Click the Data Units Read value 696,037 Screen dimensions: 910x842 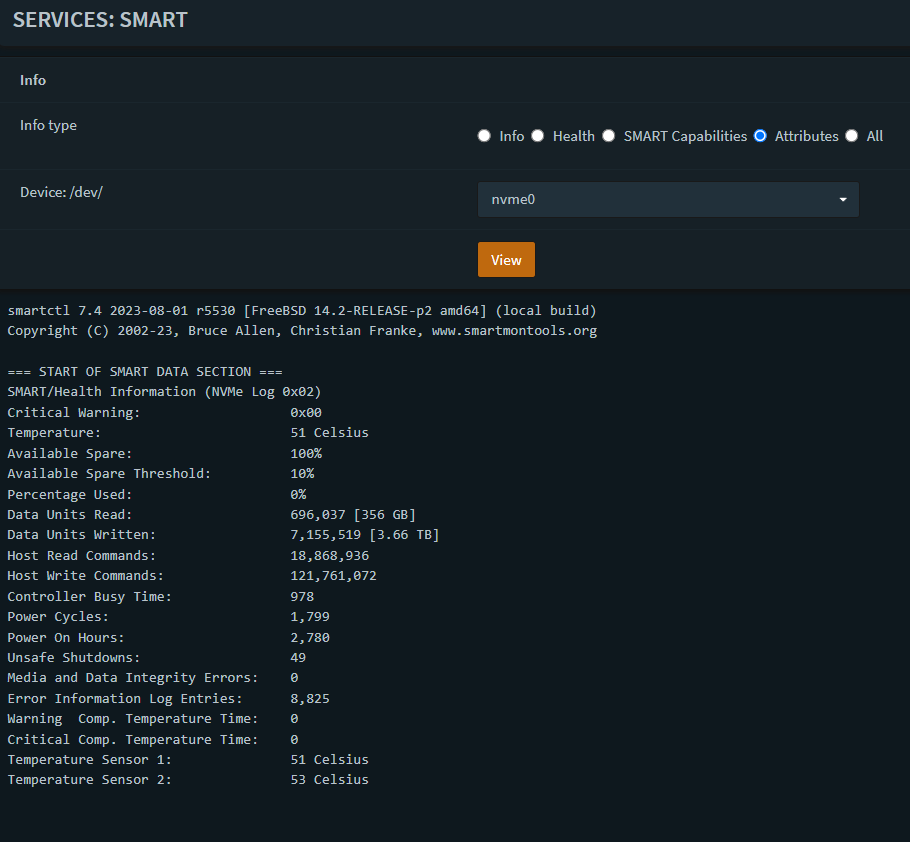[x=317, y=515]
